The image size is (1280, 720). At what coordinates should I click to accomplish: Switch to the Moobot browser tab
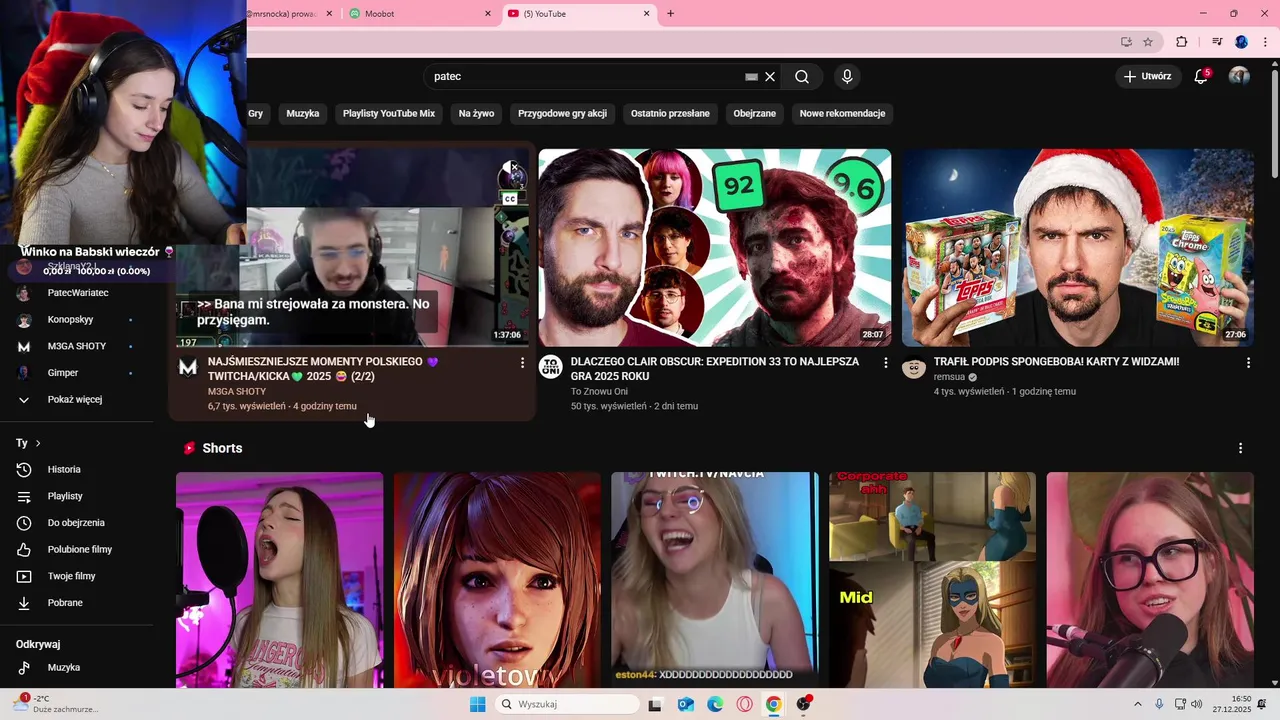(420, 14)
